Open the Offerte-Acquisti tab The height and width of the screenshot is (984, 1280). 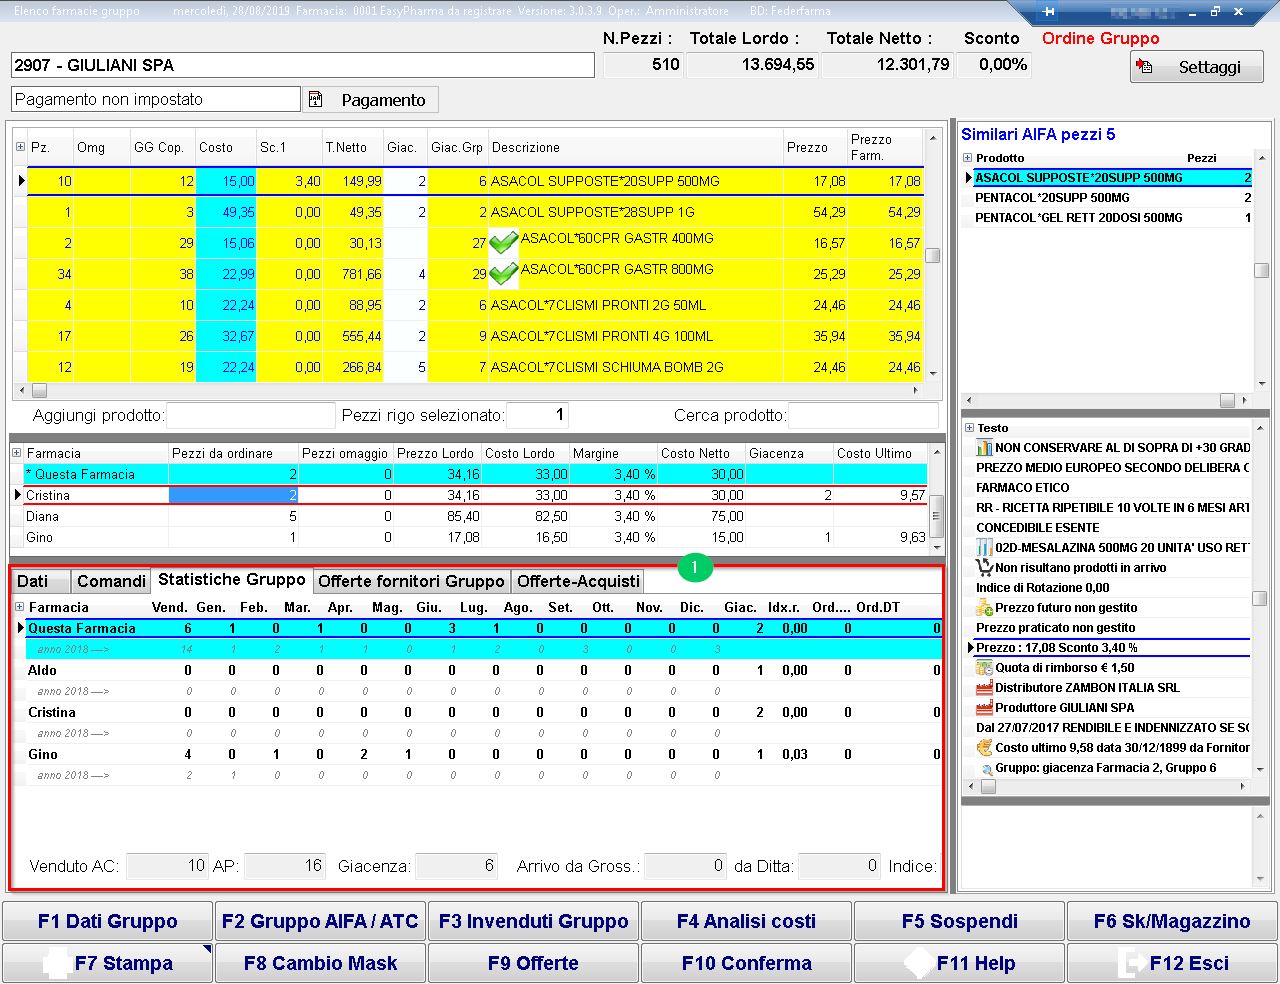(x=578, y=581)
